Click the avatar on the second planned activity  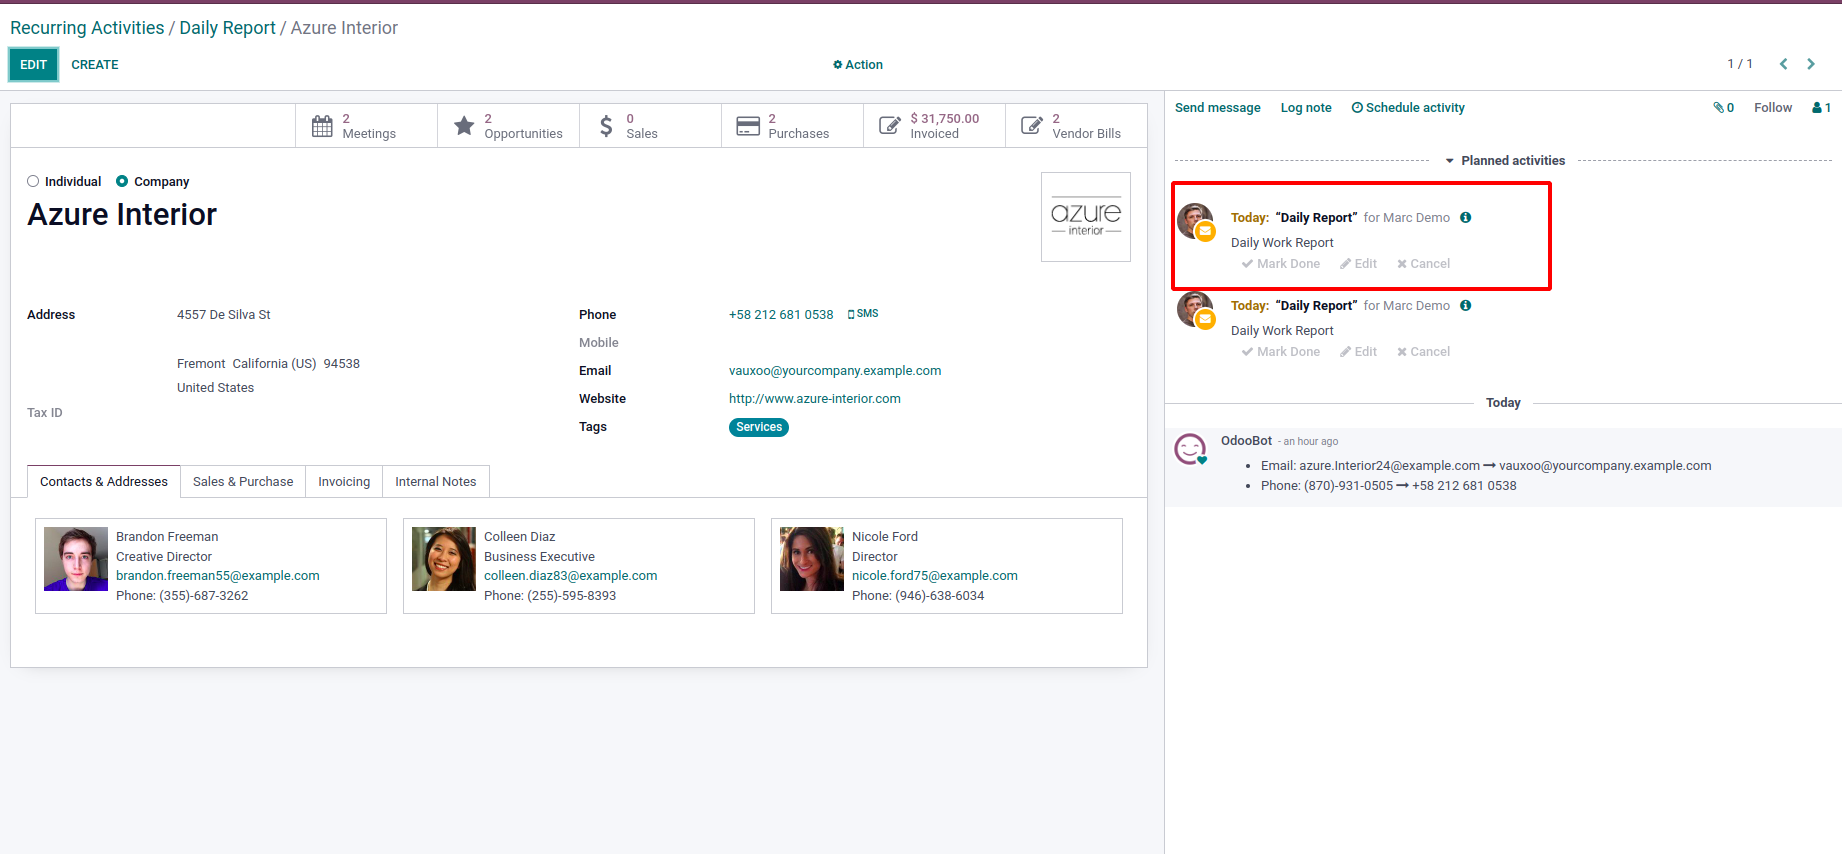(1195, 310)
